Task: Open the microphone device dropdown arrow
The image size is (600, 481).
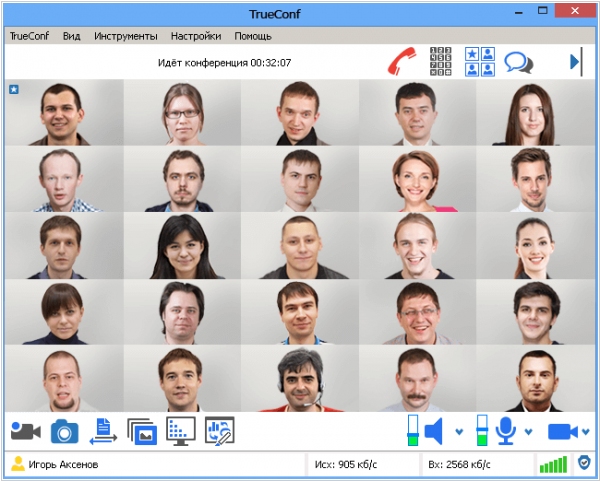Action: pos(528,432)
